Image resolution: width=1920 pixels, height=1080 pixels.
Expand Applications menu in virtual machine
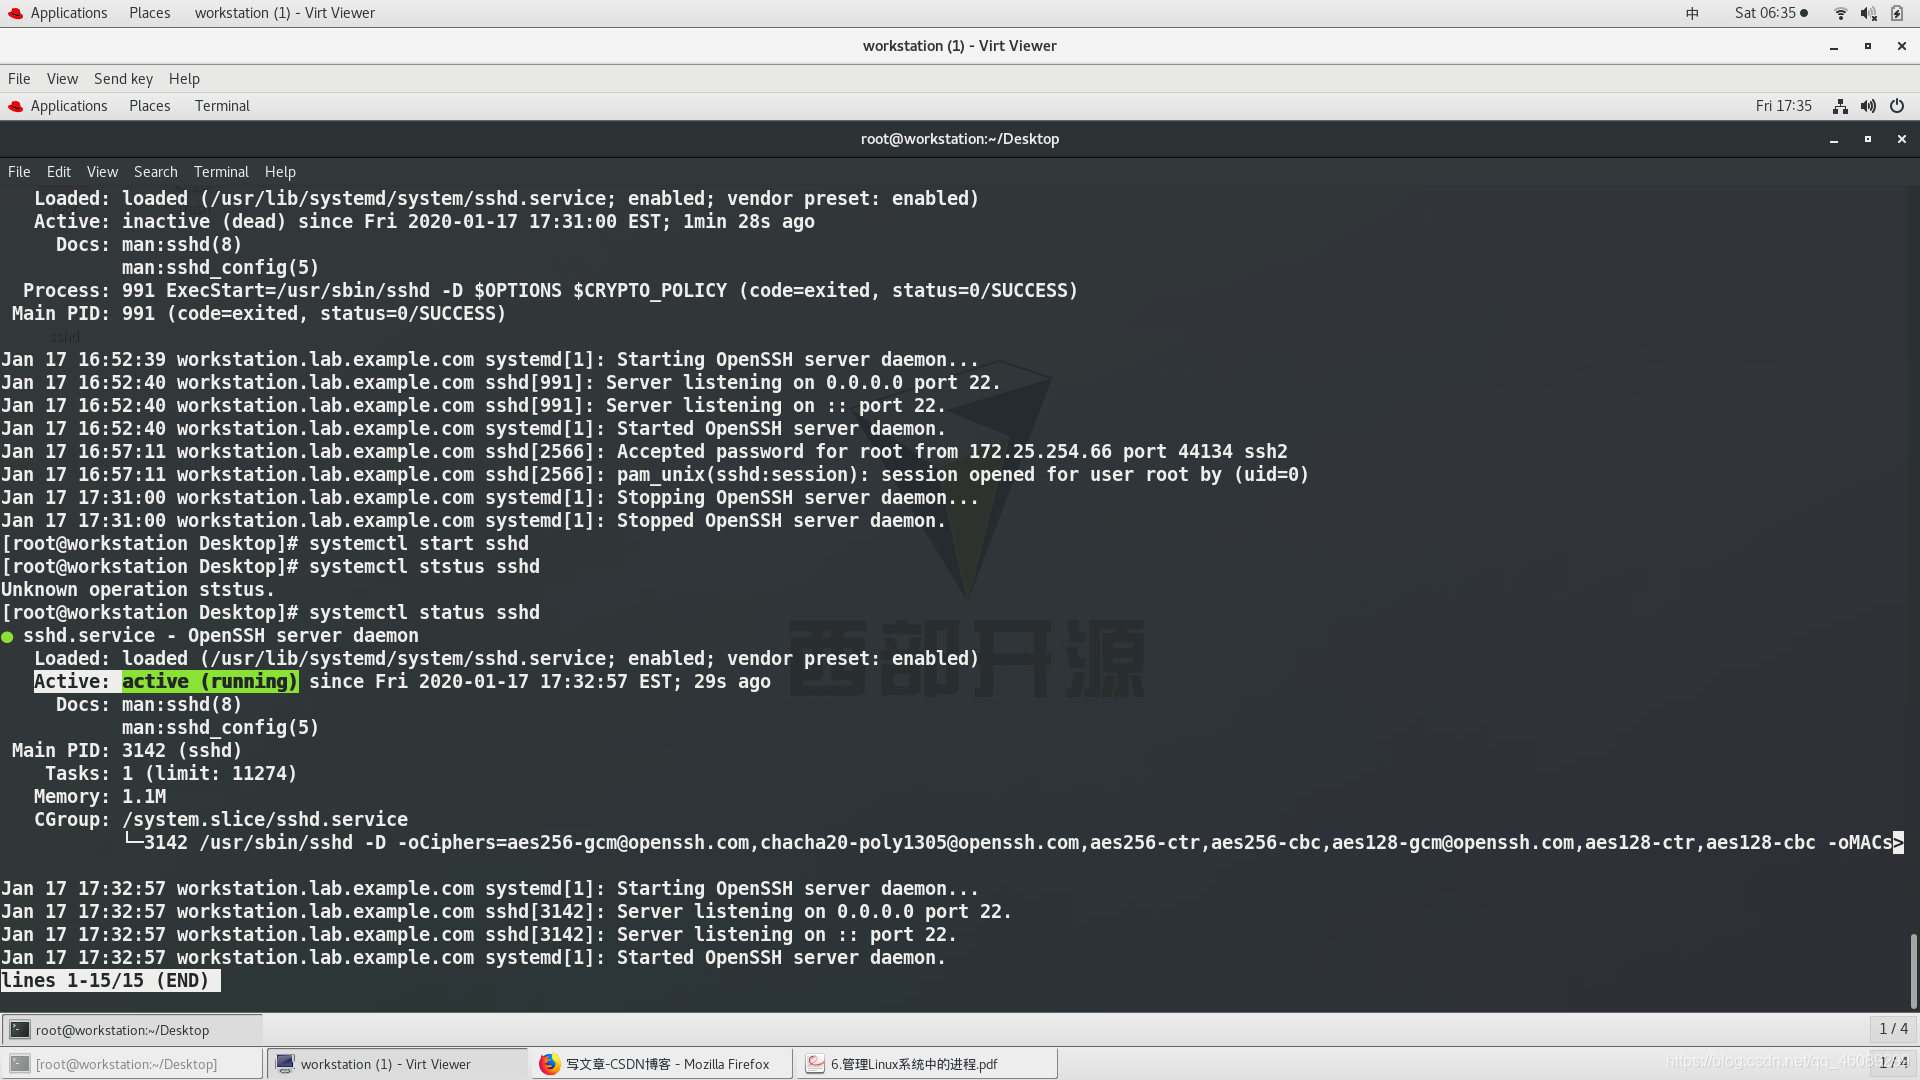(x=69, y=105)
